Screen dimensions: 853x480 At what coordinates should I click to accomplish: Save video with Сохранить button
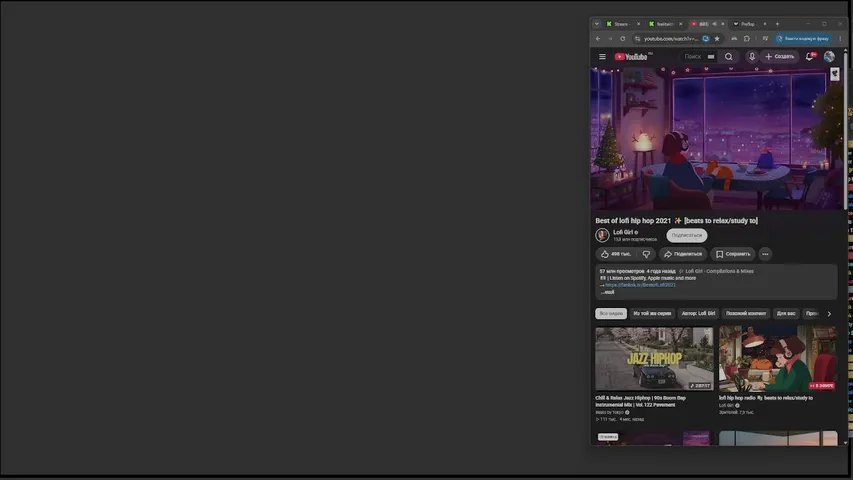733,254
